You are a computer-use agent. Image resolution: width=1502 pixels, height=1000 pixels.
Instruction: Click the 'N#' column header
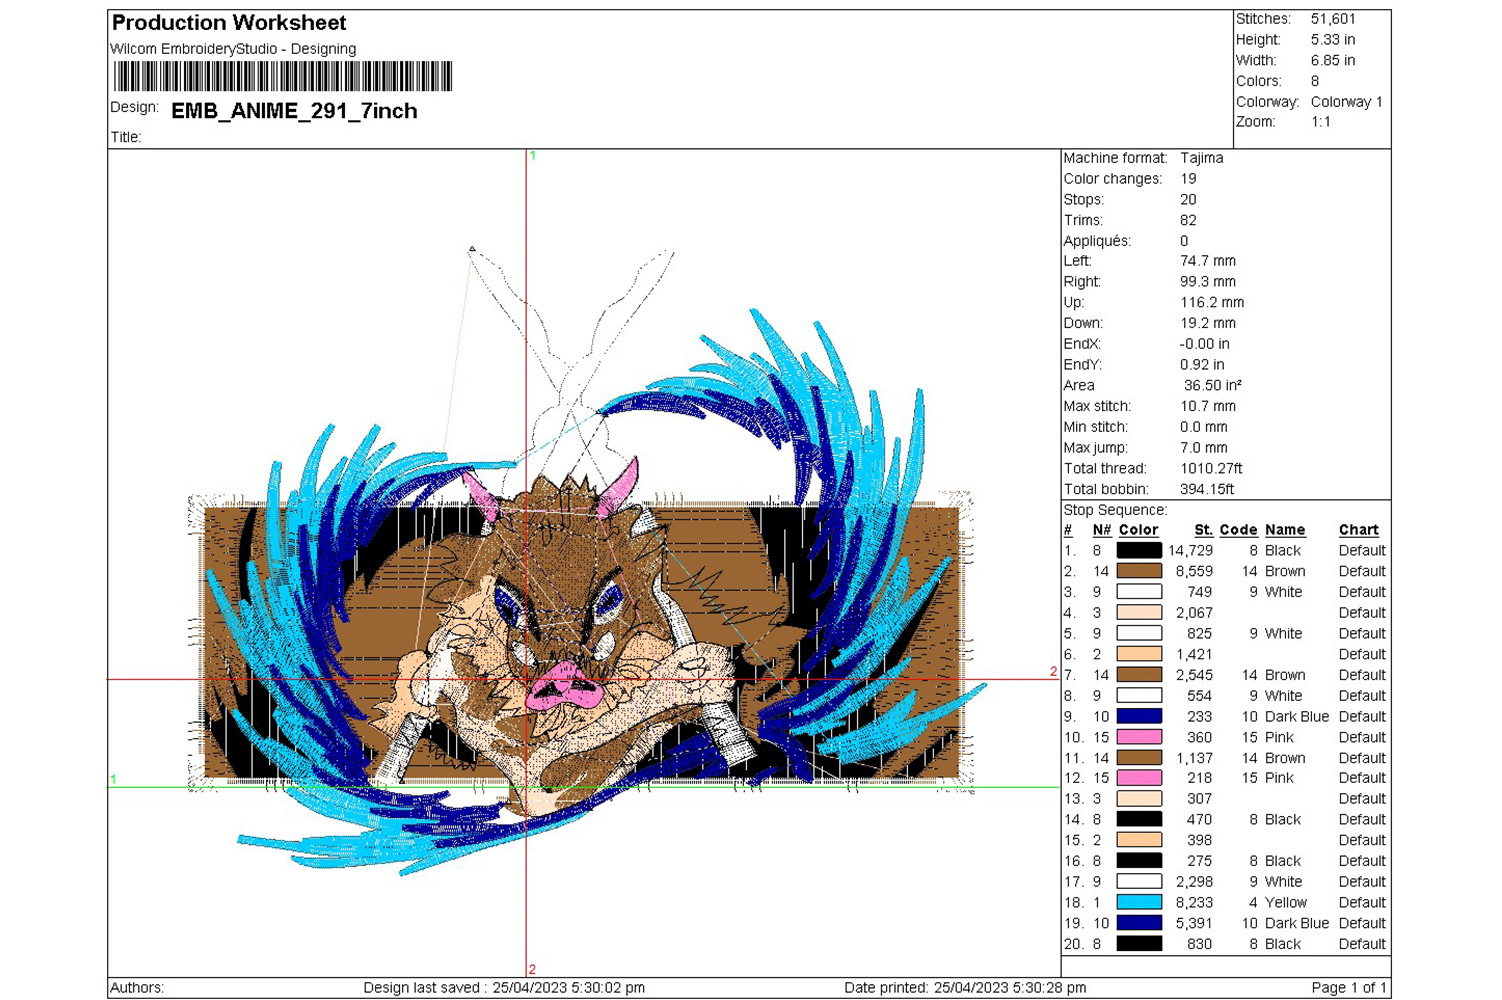coord(1101,530)
